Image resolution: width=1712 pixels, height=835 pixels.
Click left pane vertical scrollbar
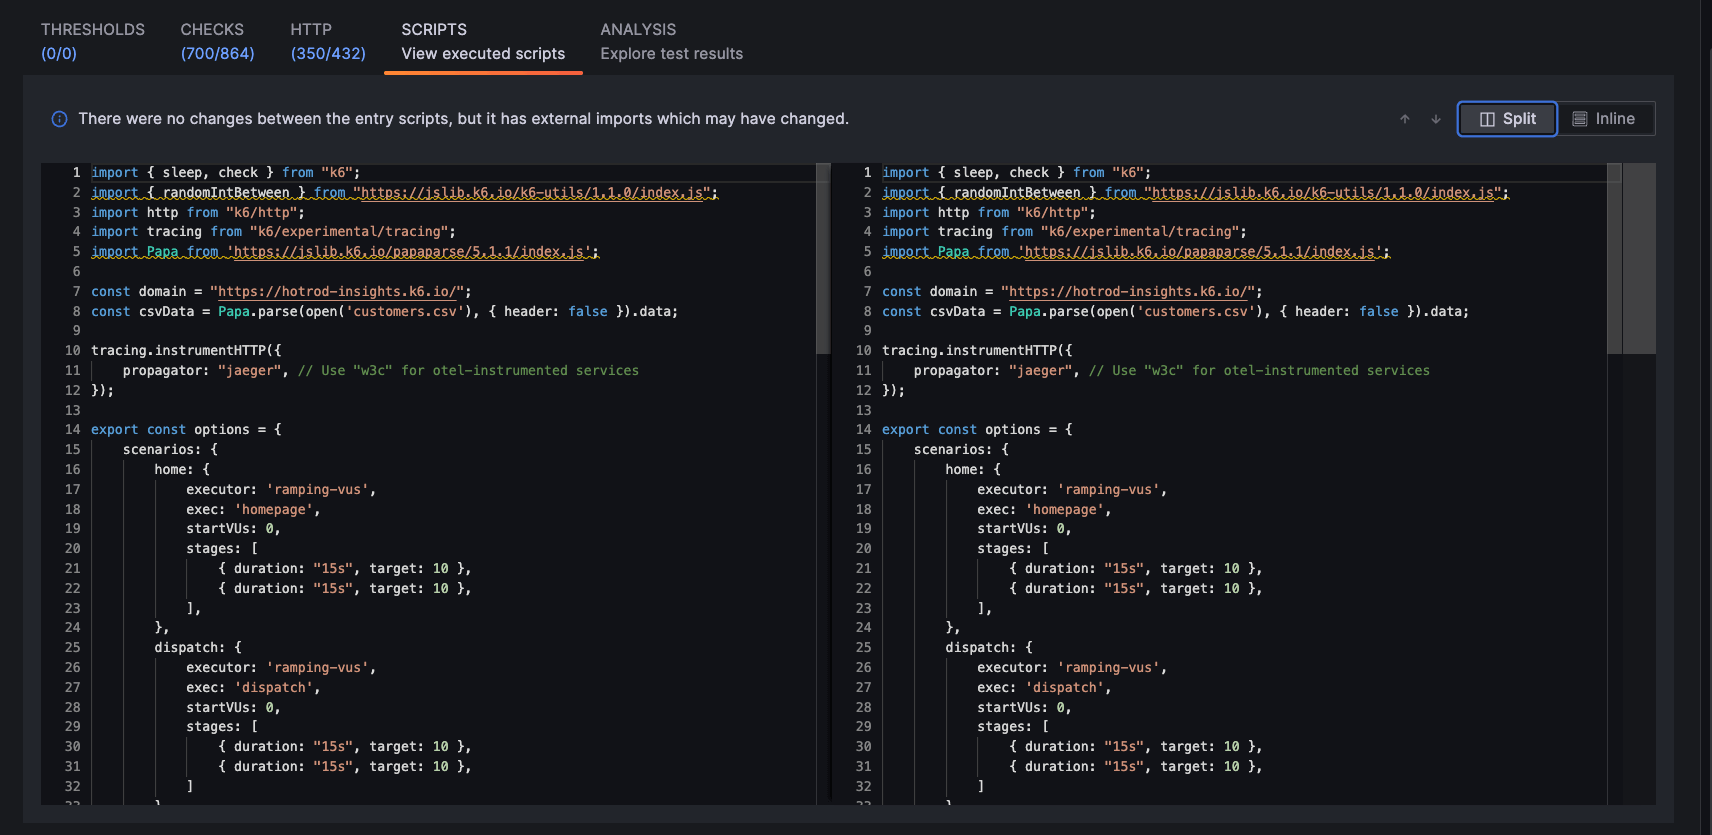[x=823, y=260]
